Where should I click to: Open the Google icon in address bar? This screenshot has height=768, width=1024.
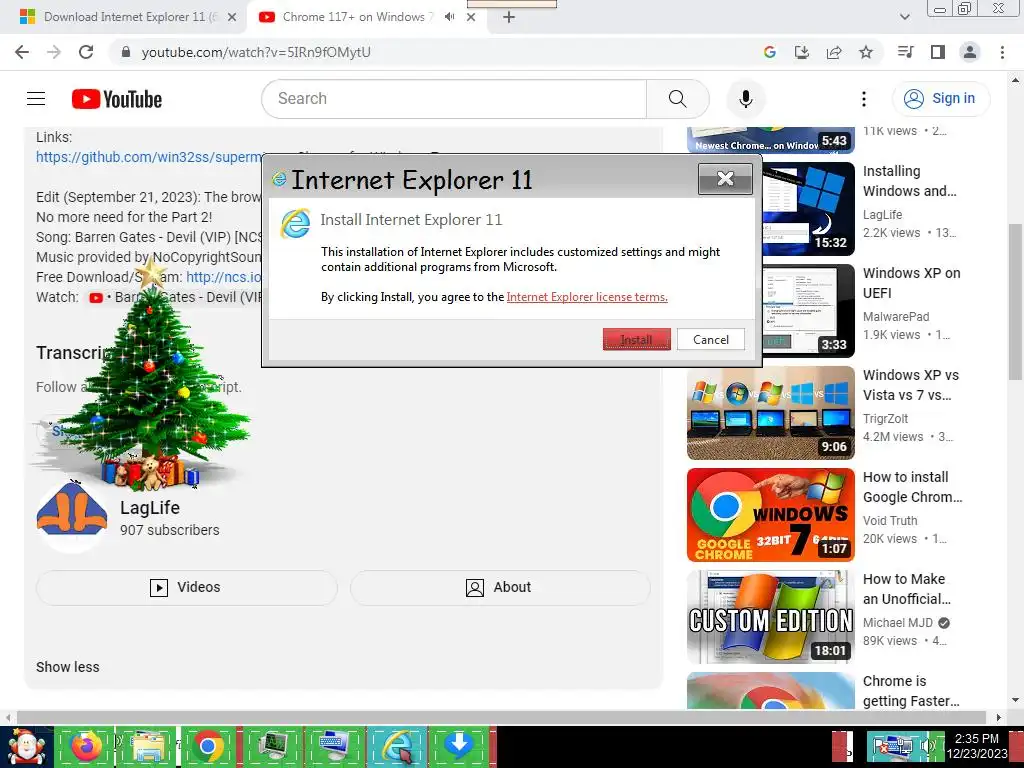[769, 52]
